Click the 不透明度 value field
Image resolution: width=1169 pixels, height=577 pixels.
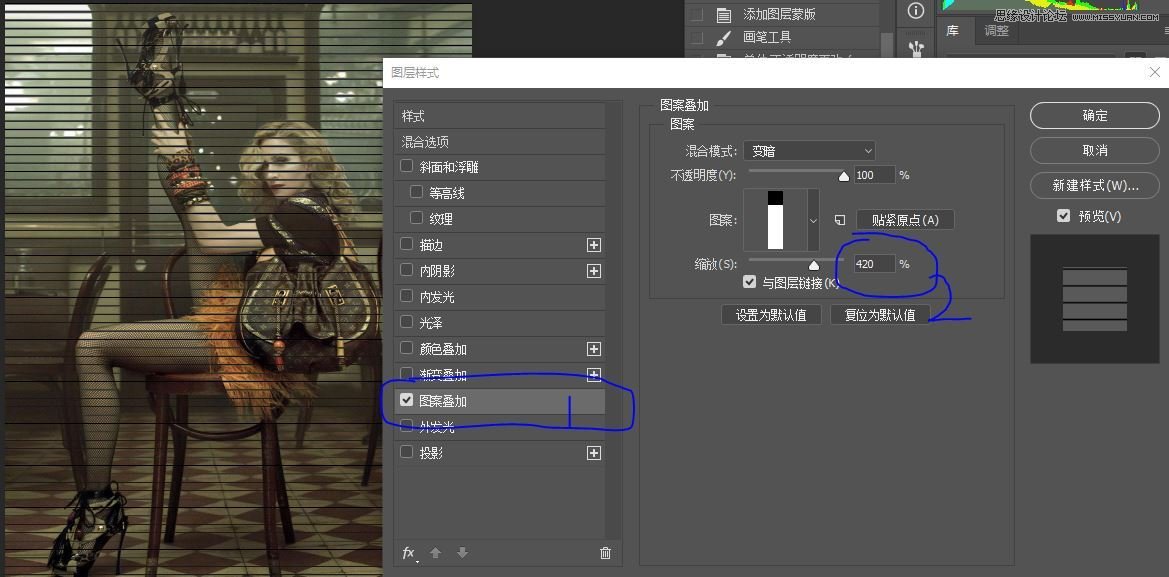pos(874,175)
